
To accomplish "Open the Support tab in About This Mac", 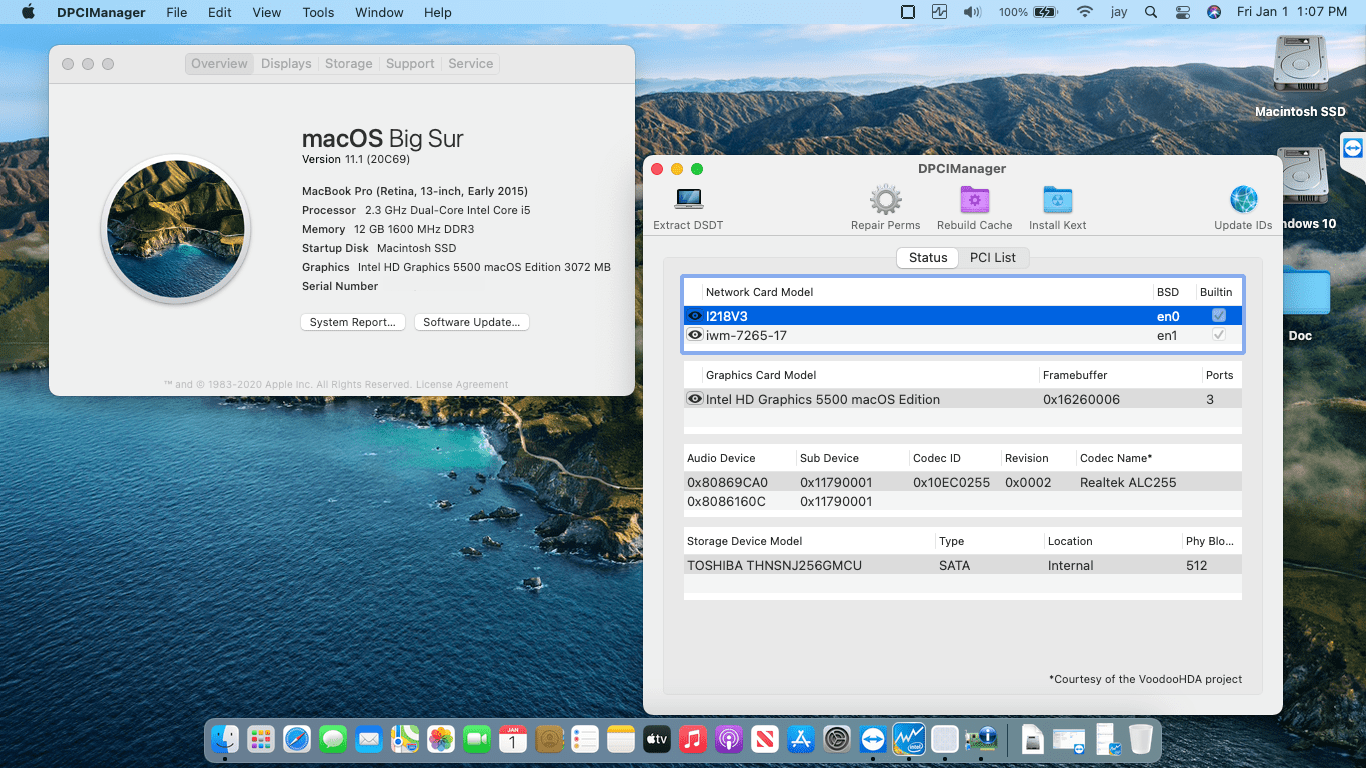I will pyautogui.click(x=410, y=63).
